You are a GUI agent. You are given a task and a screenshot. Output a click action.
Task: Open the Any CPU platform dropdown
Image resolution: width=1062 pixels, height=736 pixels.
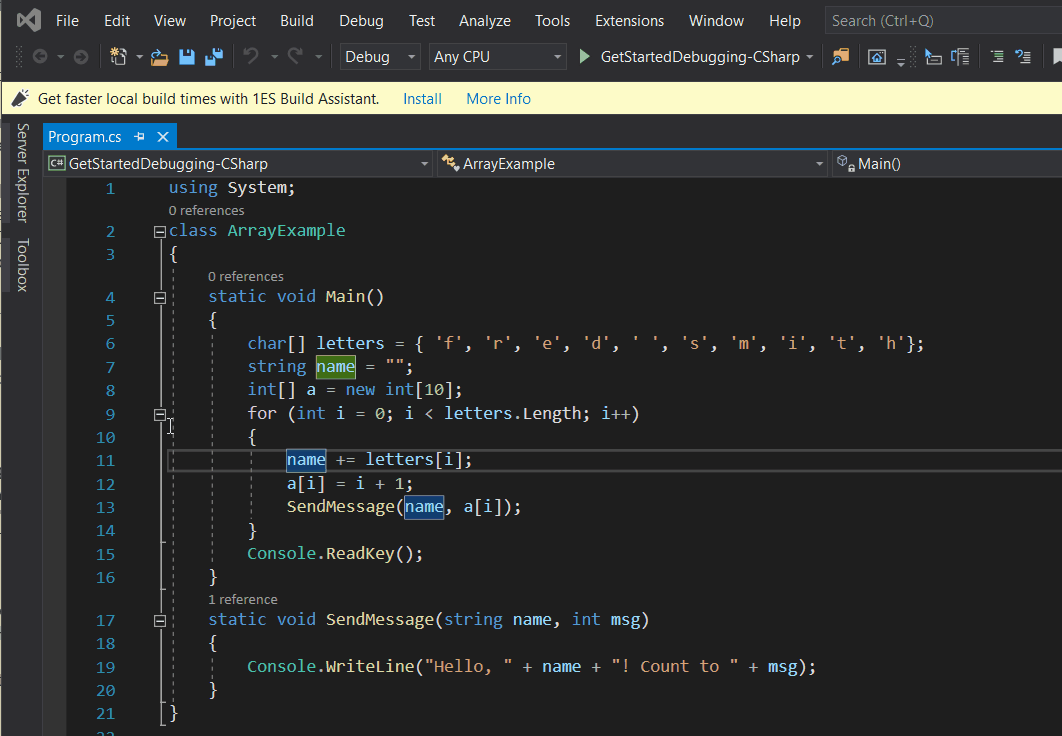(498, 57)
